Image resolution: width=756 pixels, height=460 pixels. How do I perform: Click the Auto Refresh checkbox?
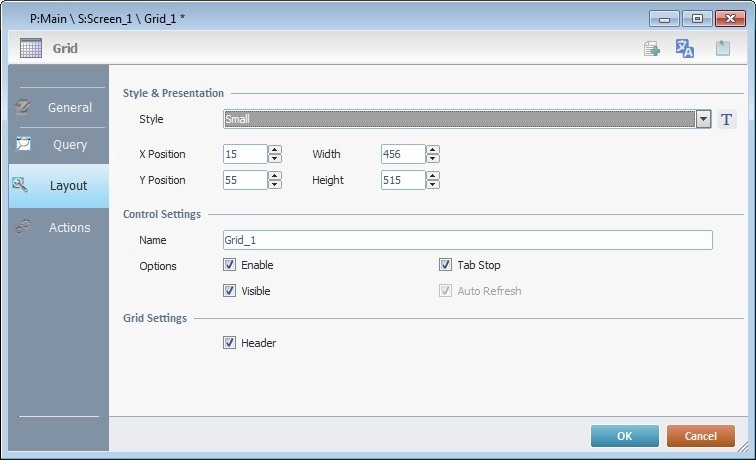(446, 291)
